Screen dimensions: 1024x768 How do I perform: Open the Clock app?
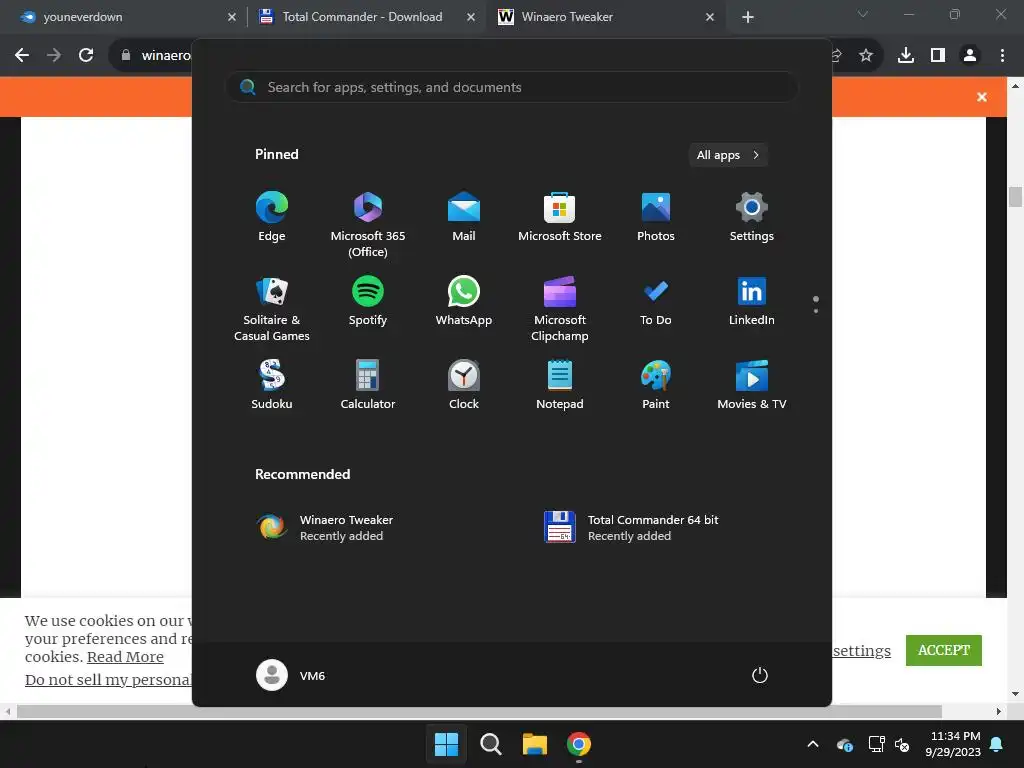(464, 386)
